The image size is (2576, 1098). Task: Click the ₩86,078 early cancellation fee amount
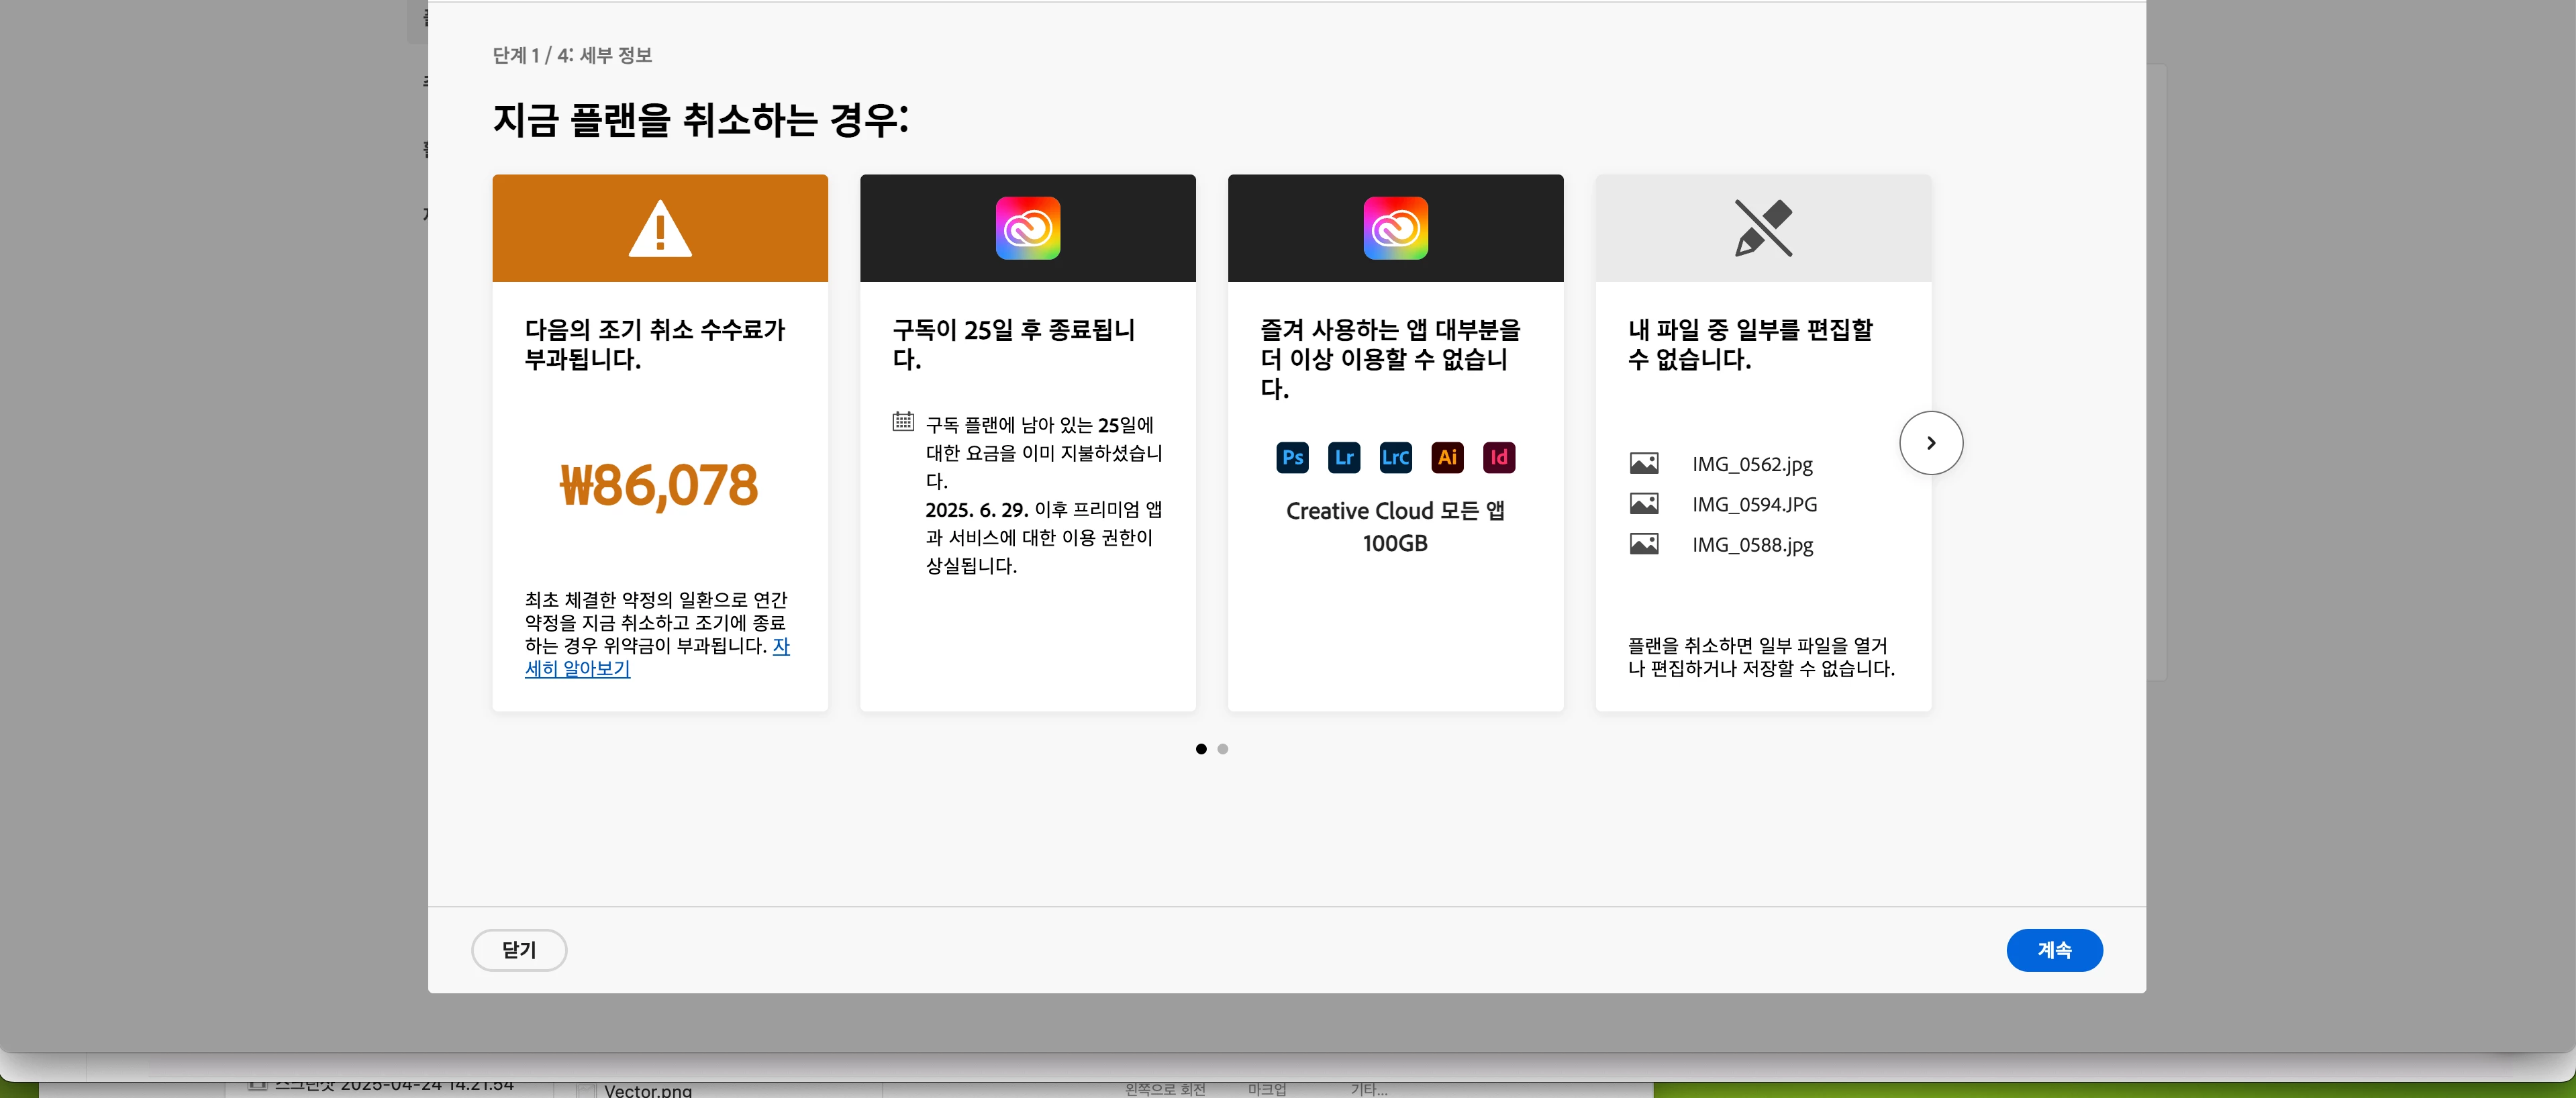[659, 486]
